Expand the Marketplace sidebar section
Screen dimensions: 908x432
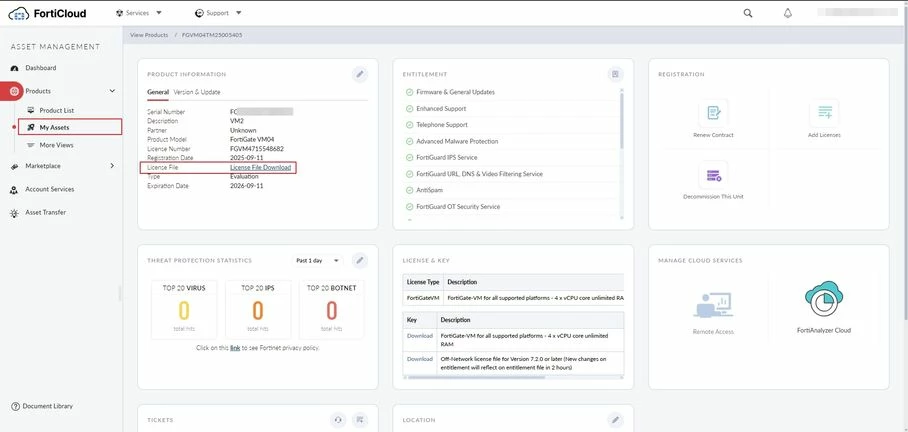coord(112,166)
